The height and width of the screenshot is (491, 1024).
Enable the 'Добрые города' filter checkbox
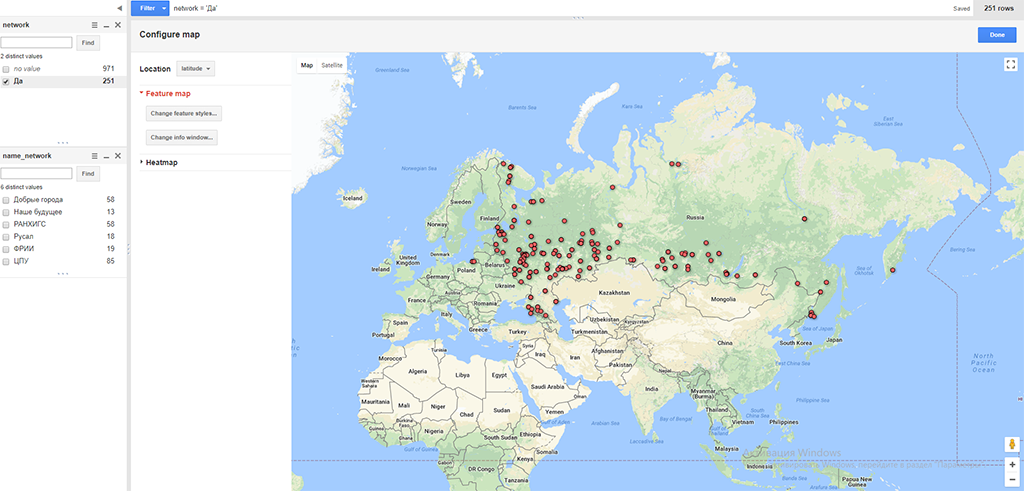pyautogui.click(x=6, y=200)
